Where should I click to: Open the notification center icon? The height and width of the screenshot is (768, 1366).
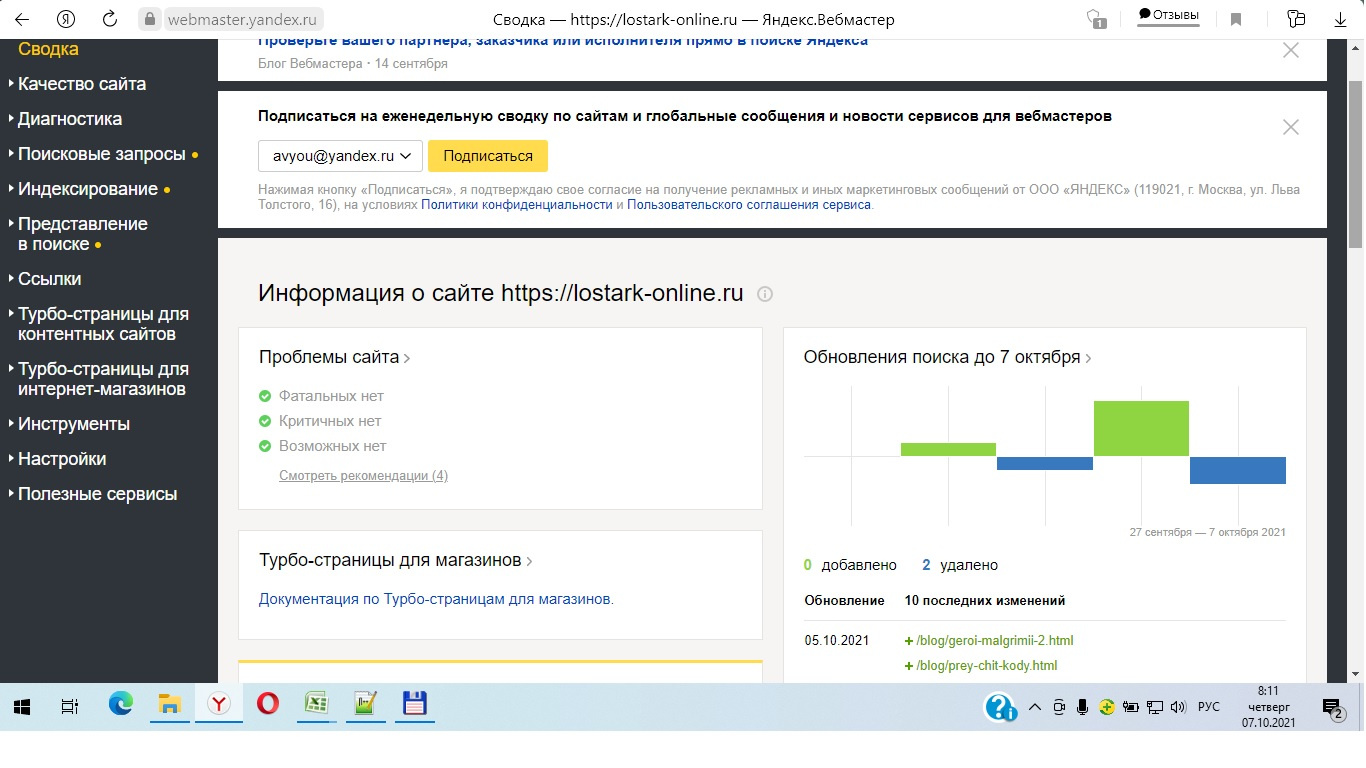(x=1332, y=707)
